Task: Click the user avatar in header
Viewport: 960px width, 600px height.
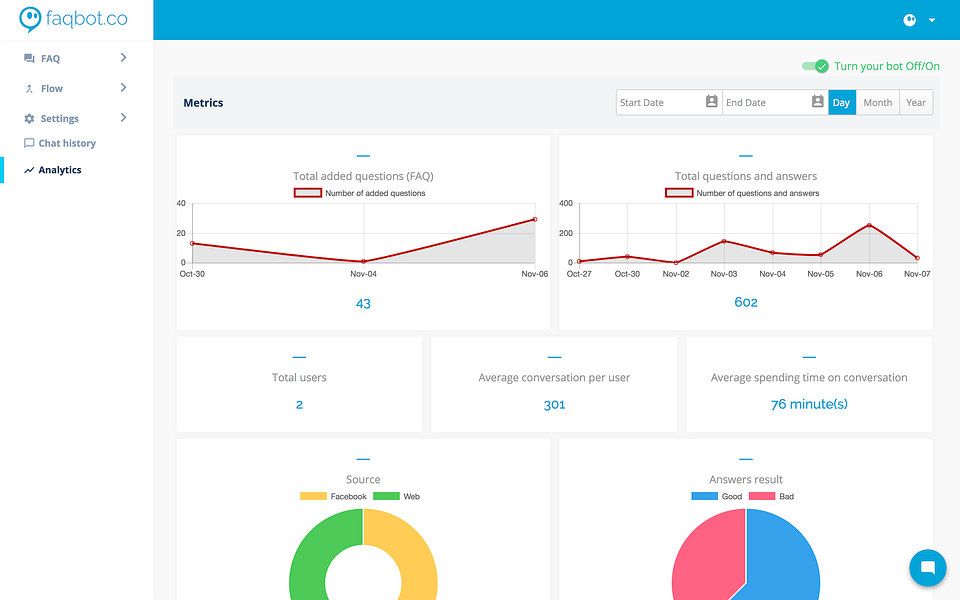Action: [910, 20]
